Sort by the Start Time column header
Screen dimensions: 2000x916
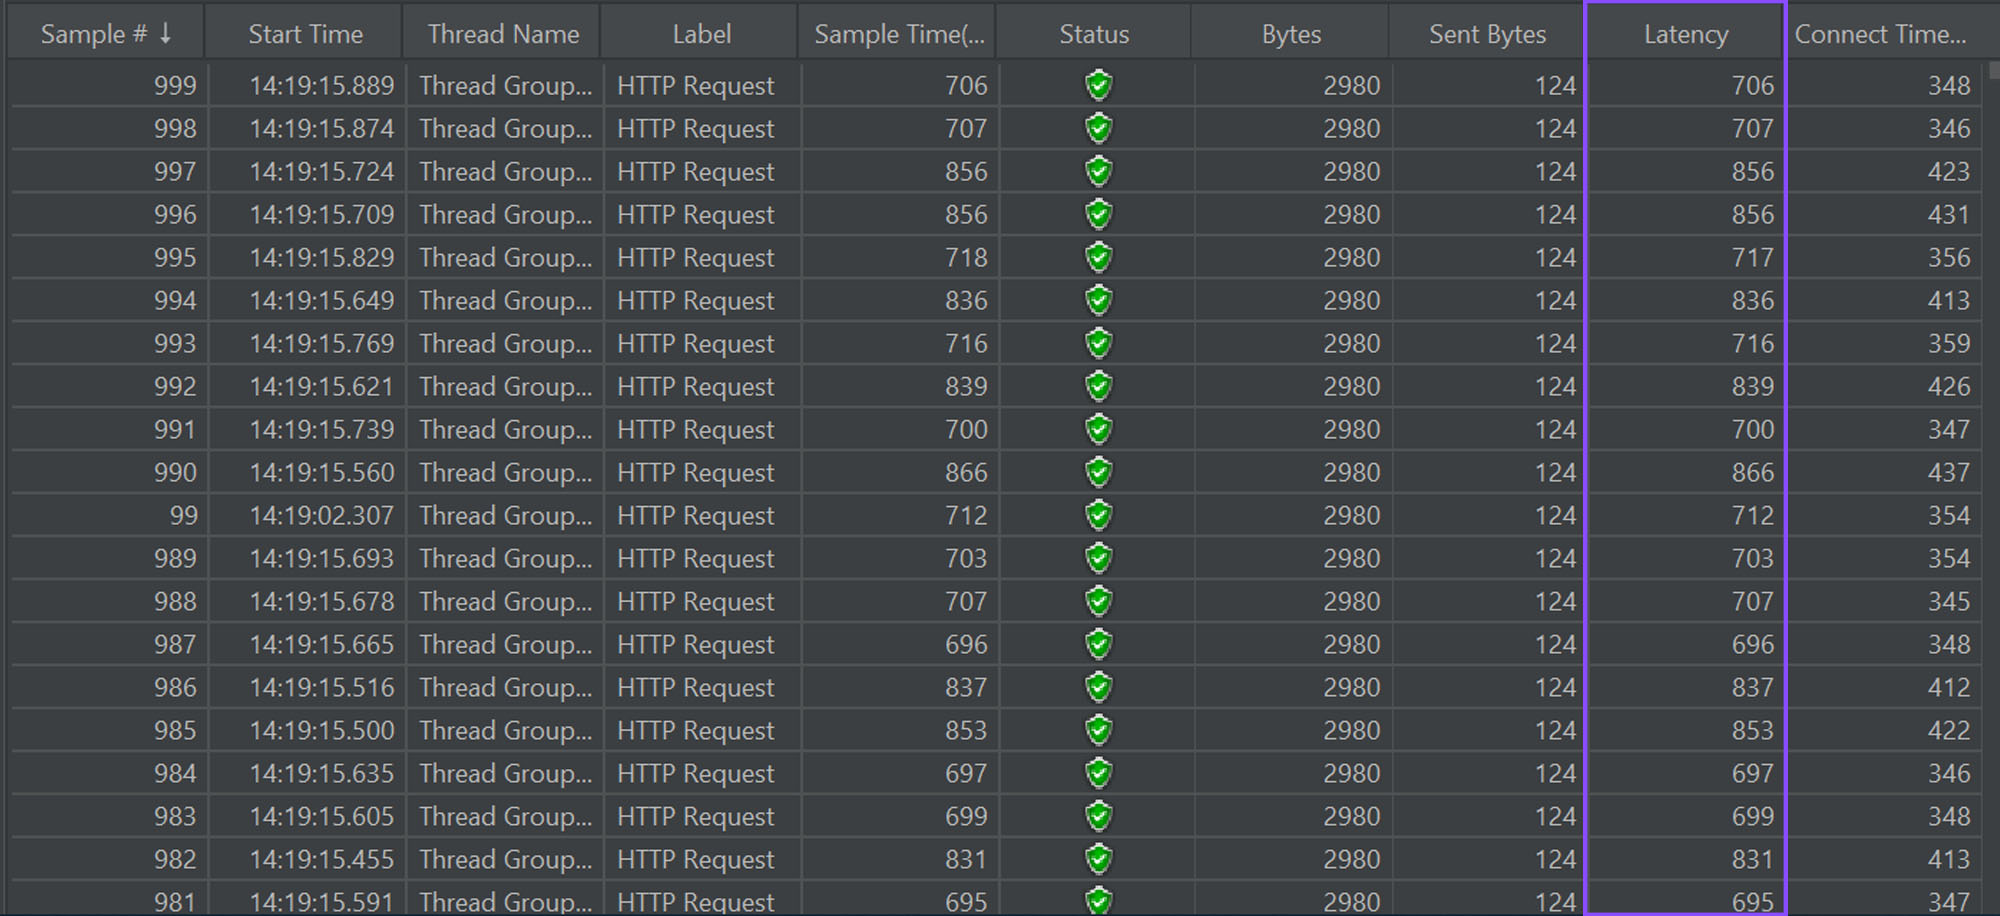click(x=305, y=34)
